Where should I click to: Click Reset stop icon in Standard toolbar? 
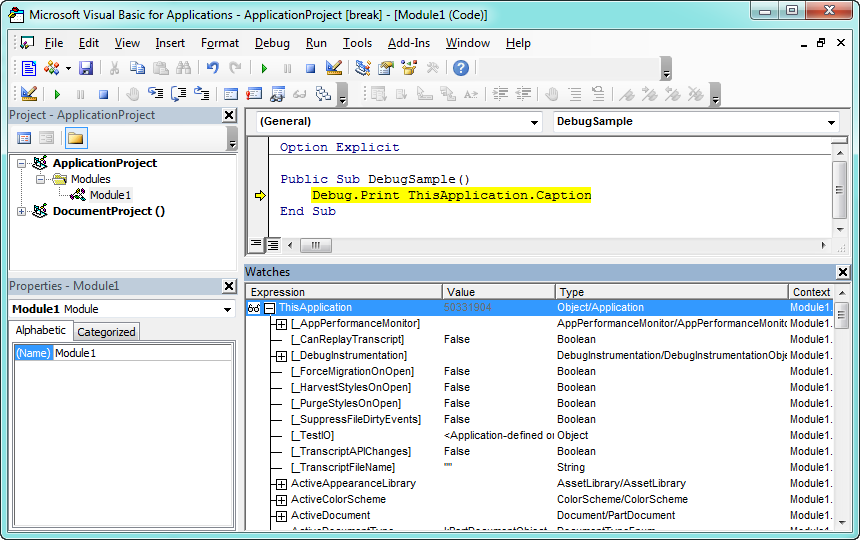click(310, 69)
